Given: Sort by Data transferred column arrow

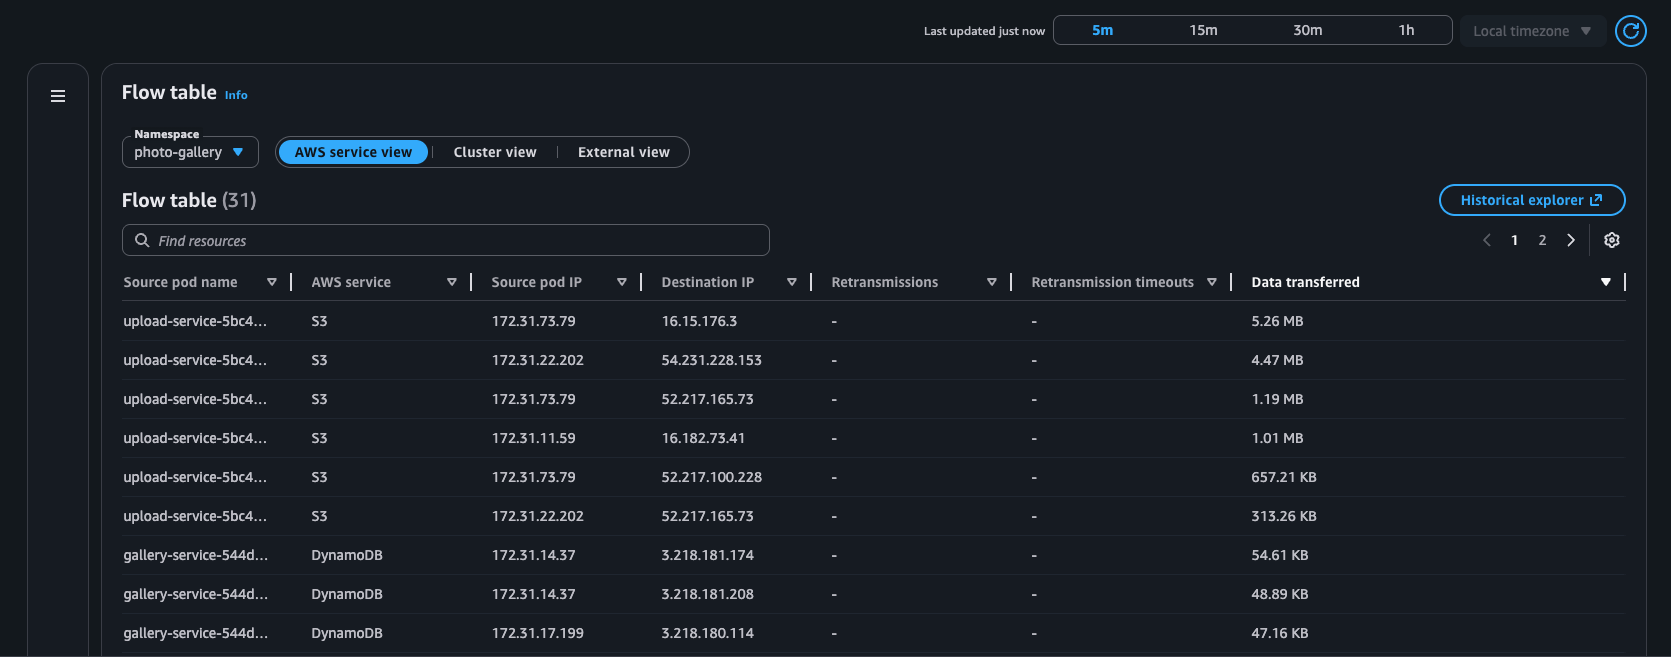Looking at the screenshot, I should click(1605, 282).
